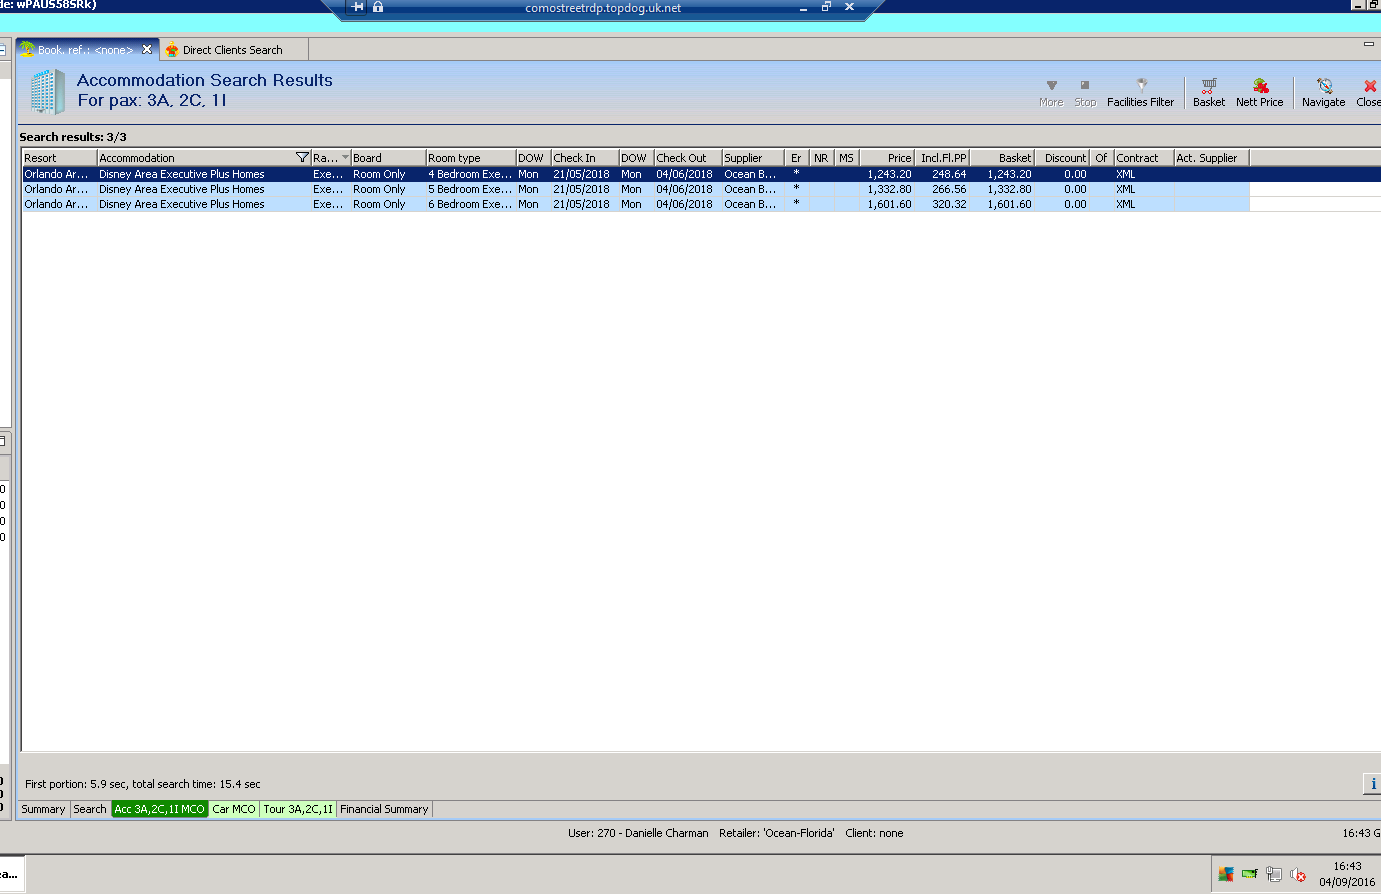Open the Summary bottom tab
Viewport: 1381px width, 894px height.
point(43,809)
